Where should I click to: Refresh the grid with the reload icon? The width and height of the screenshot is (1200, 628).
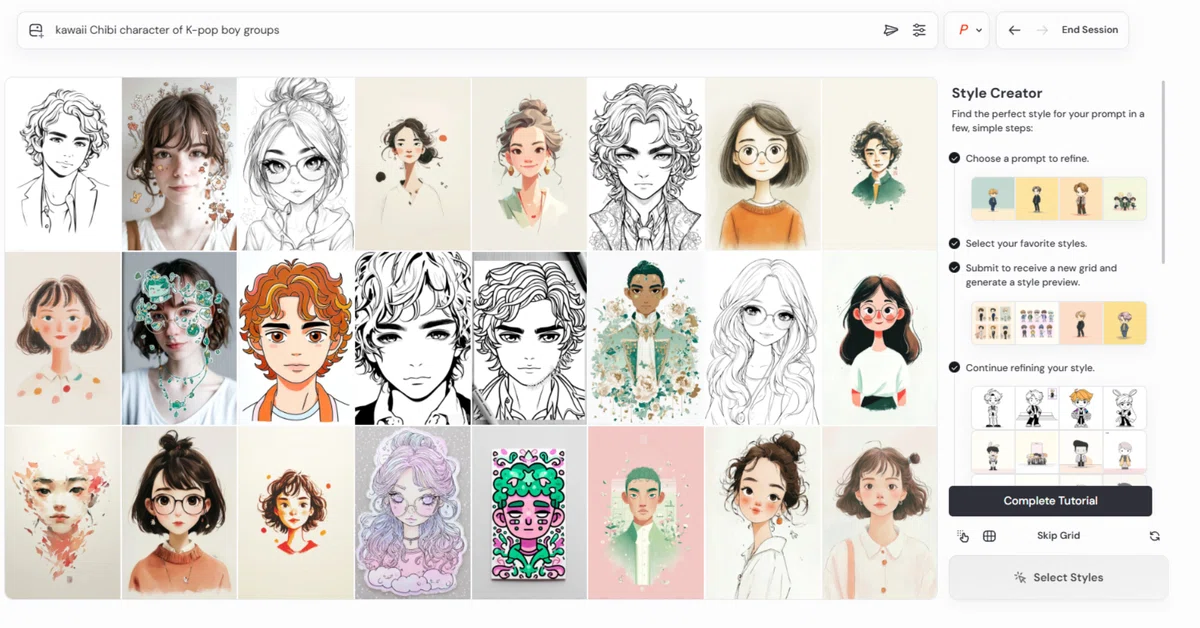tap(1155, 536)
